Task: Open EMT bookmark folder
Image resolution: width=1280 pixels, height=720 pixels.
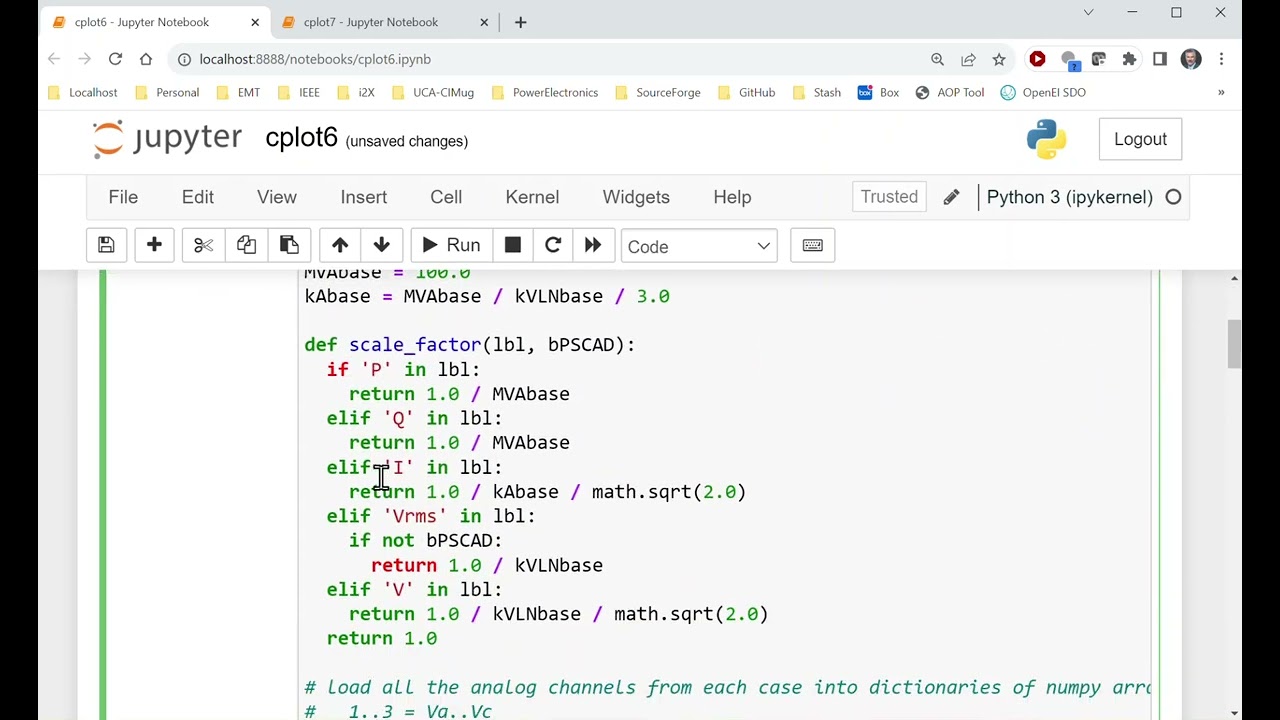Action: 237,92
